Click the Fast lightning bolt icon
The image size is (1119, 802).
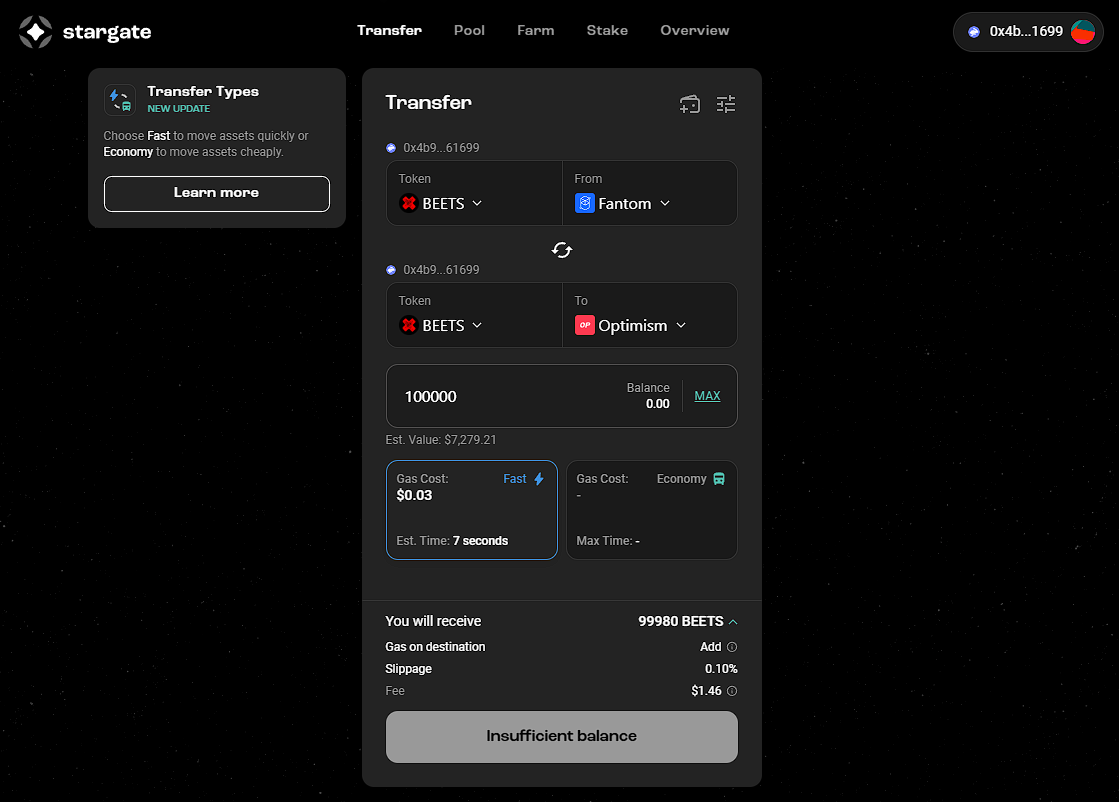[539, 479]
